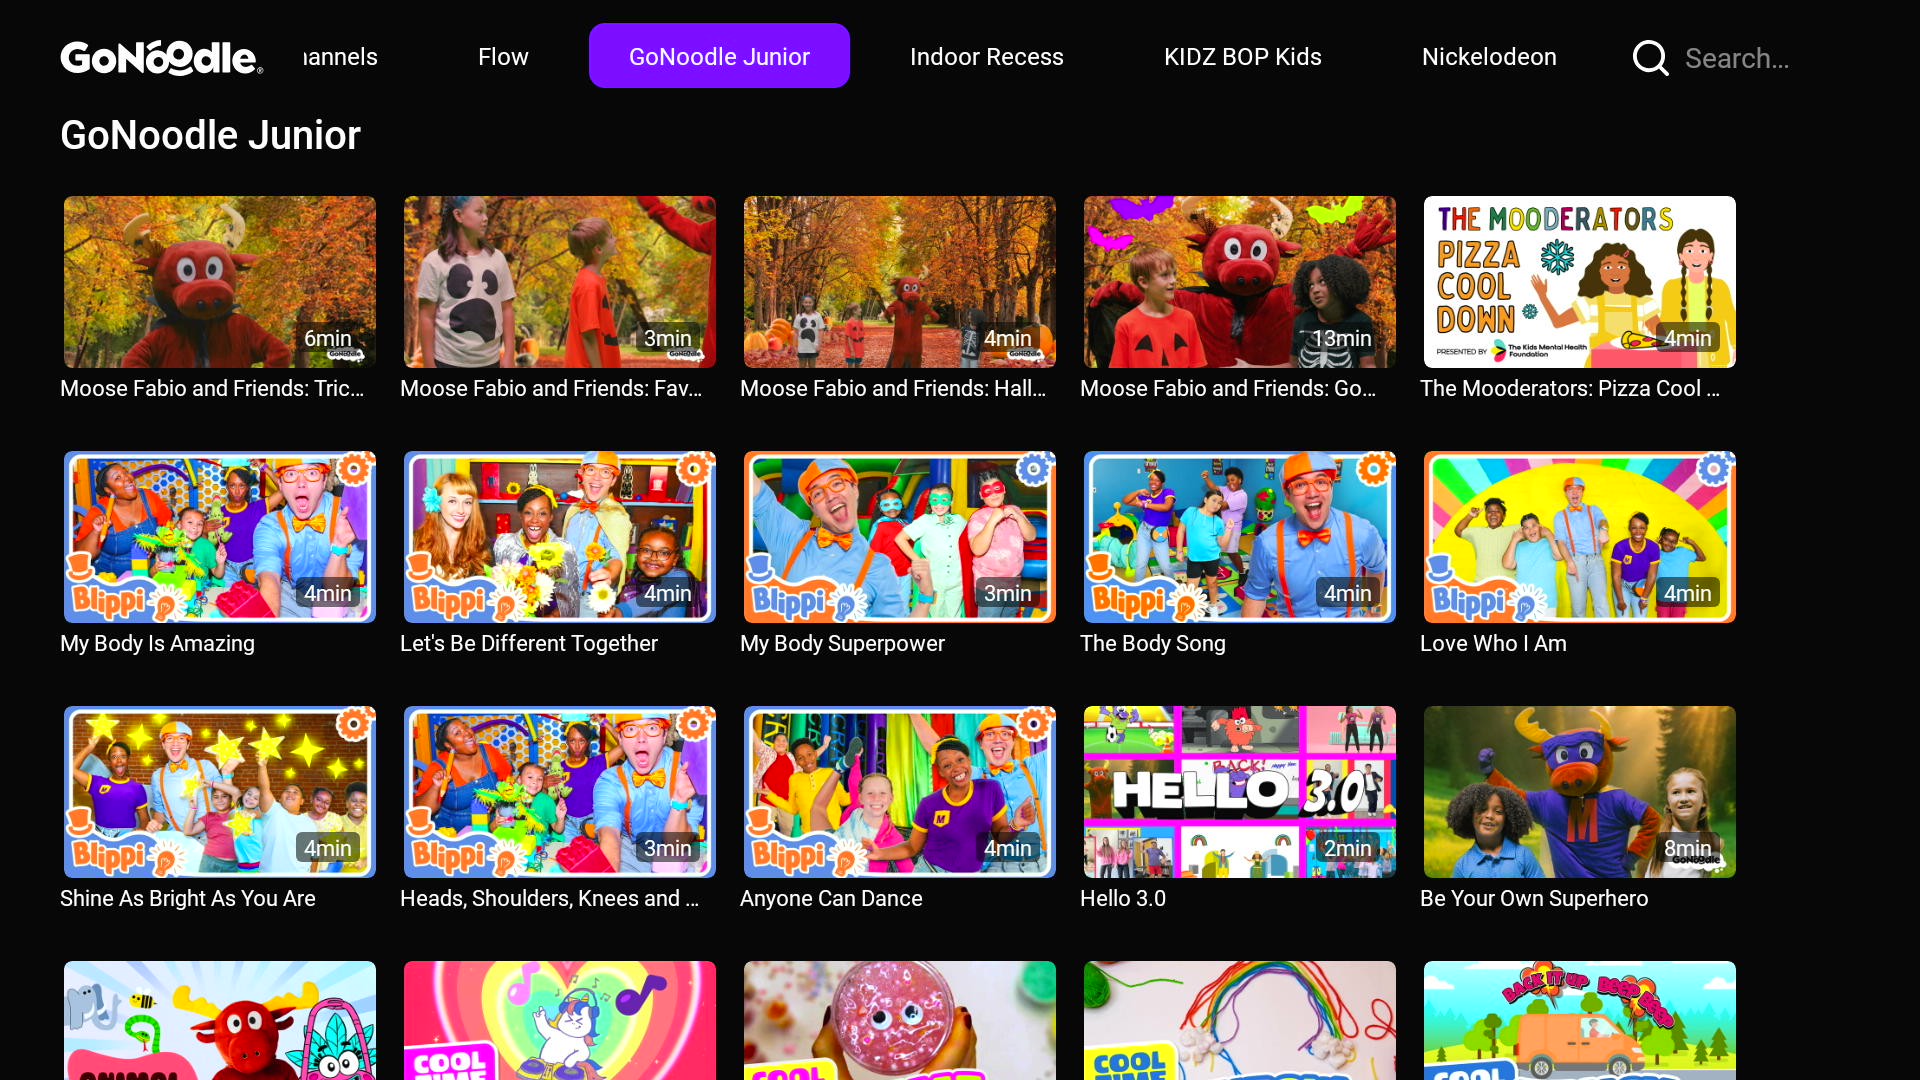Image resolution: width=1920 pixels, height=1080 pixels.
Task: Open the KIDZ BOP Kids tab
Action: 1242,56
